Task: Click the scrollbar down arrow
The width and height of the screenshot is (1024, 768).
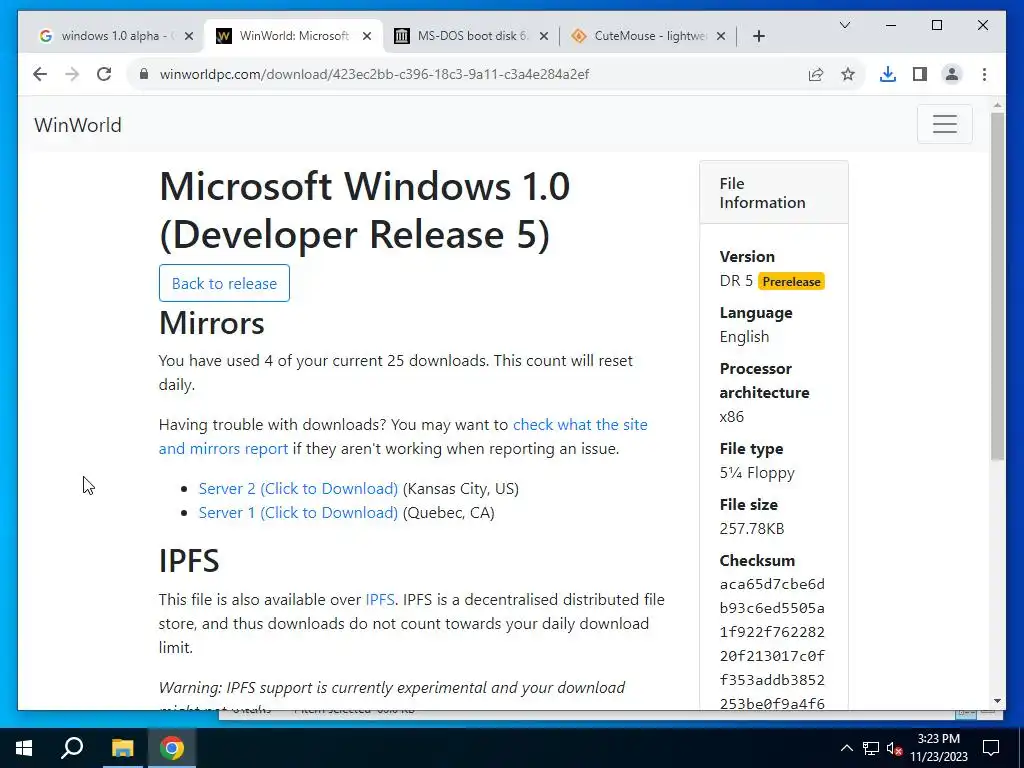Action: (x=997, y=701)
